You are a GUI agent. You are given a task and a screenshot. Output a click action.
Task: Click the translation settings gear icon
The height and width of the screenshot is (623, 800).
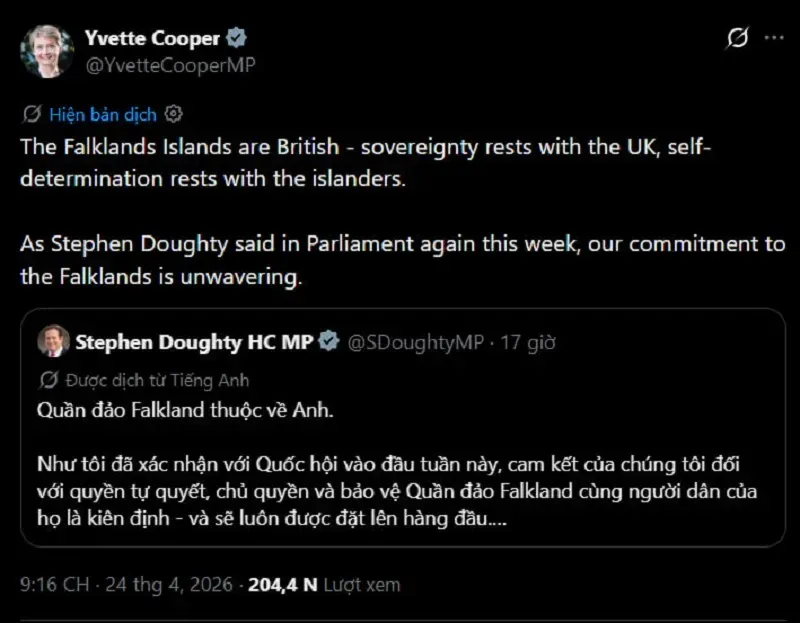click(173, 114)
